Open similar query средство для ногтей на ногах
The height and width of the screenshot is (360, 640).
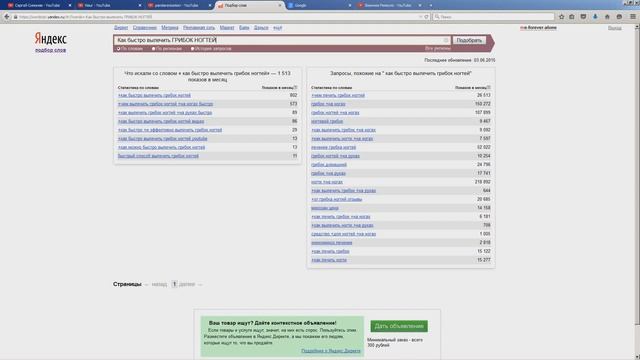(343, 234)
